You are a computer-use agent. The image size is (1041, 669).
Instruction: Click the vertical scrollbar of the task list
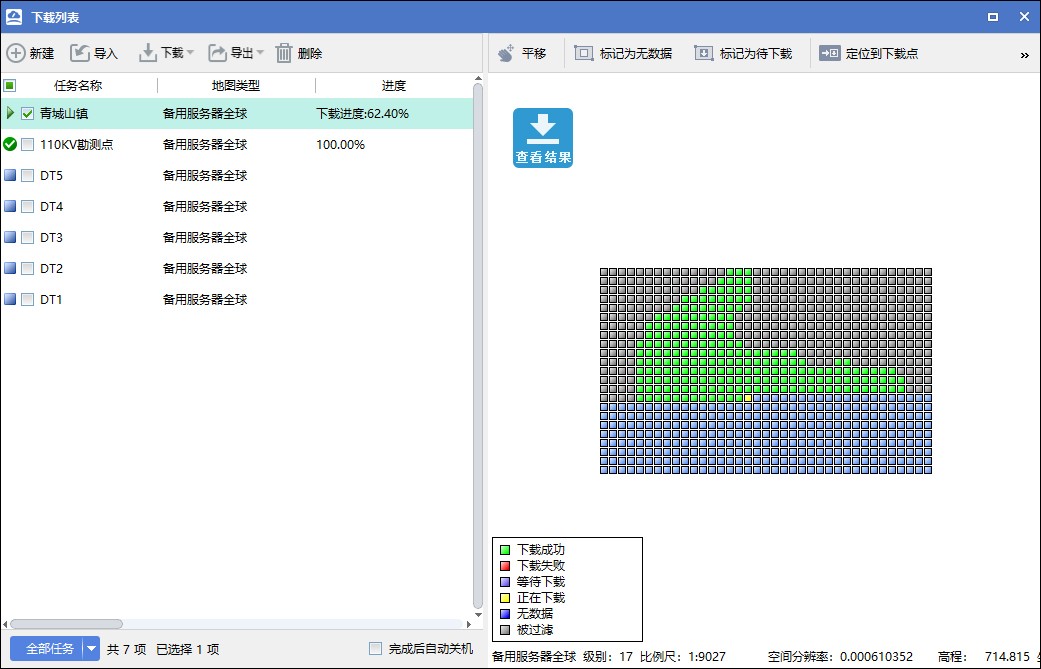point(477,345)
